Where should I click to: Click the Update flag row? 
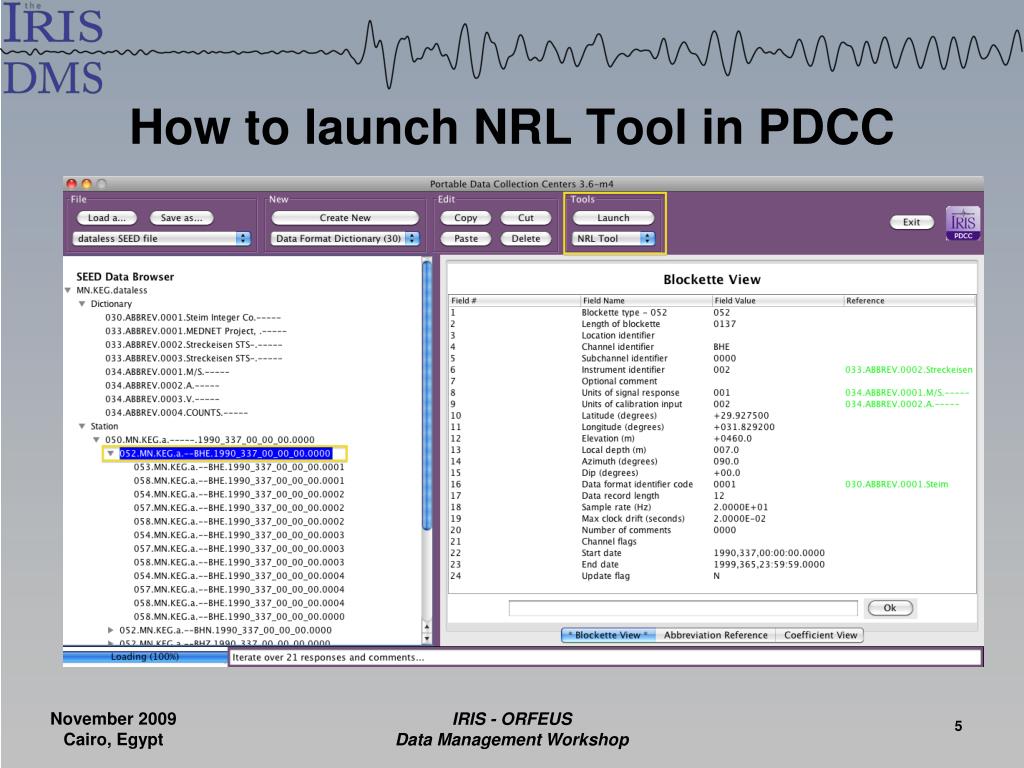(712, 576)
